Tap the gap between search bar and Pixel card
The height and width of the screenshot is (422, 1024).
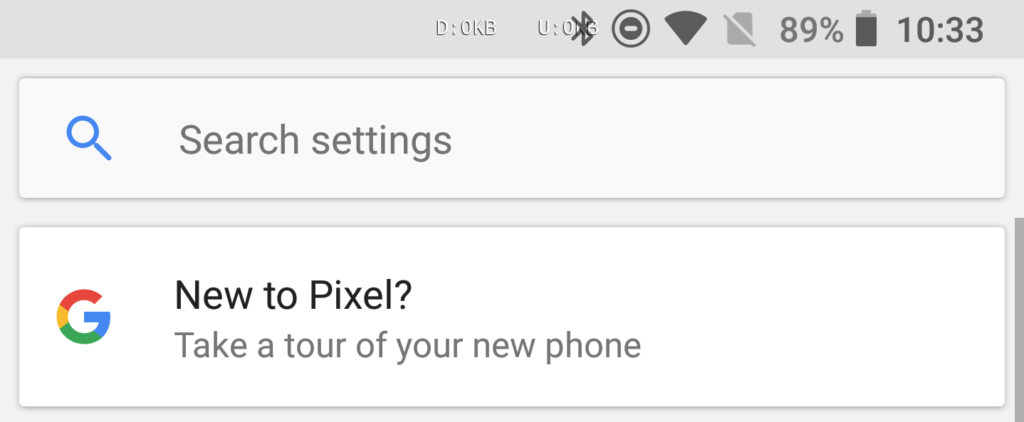tap(512, 212)
